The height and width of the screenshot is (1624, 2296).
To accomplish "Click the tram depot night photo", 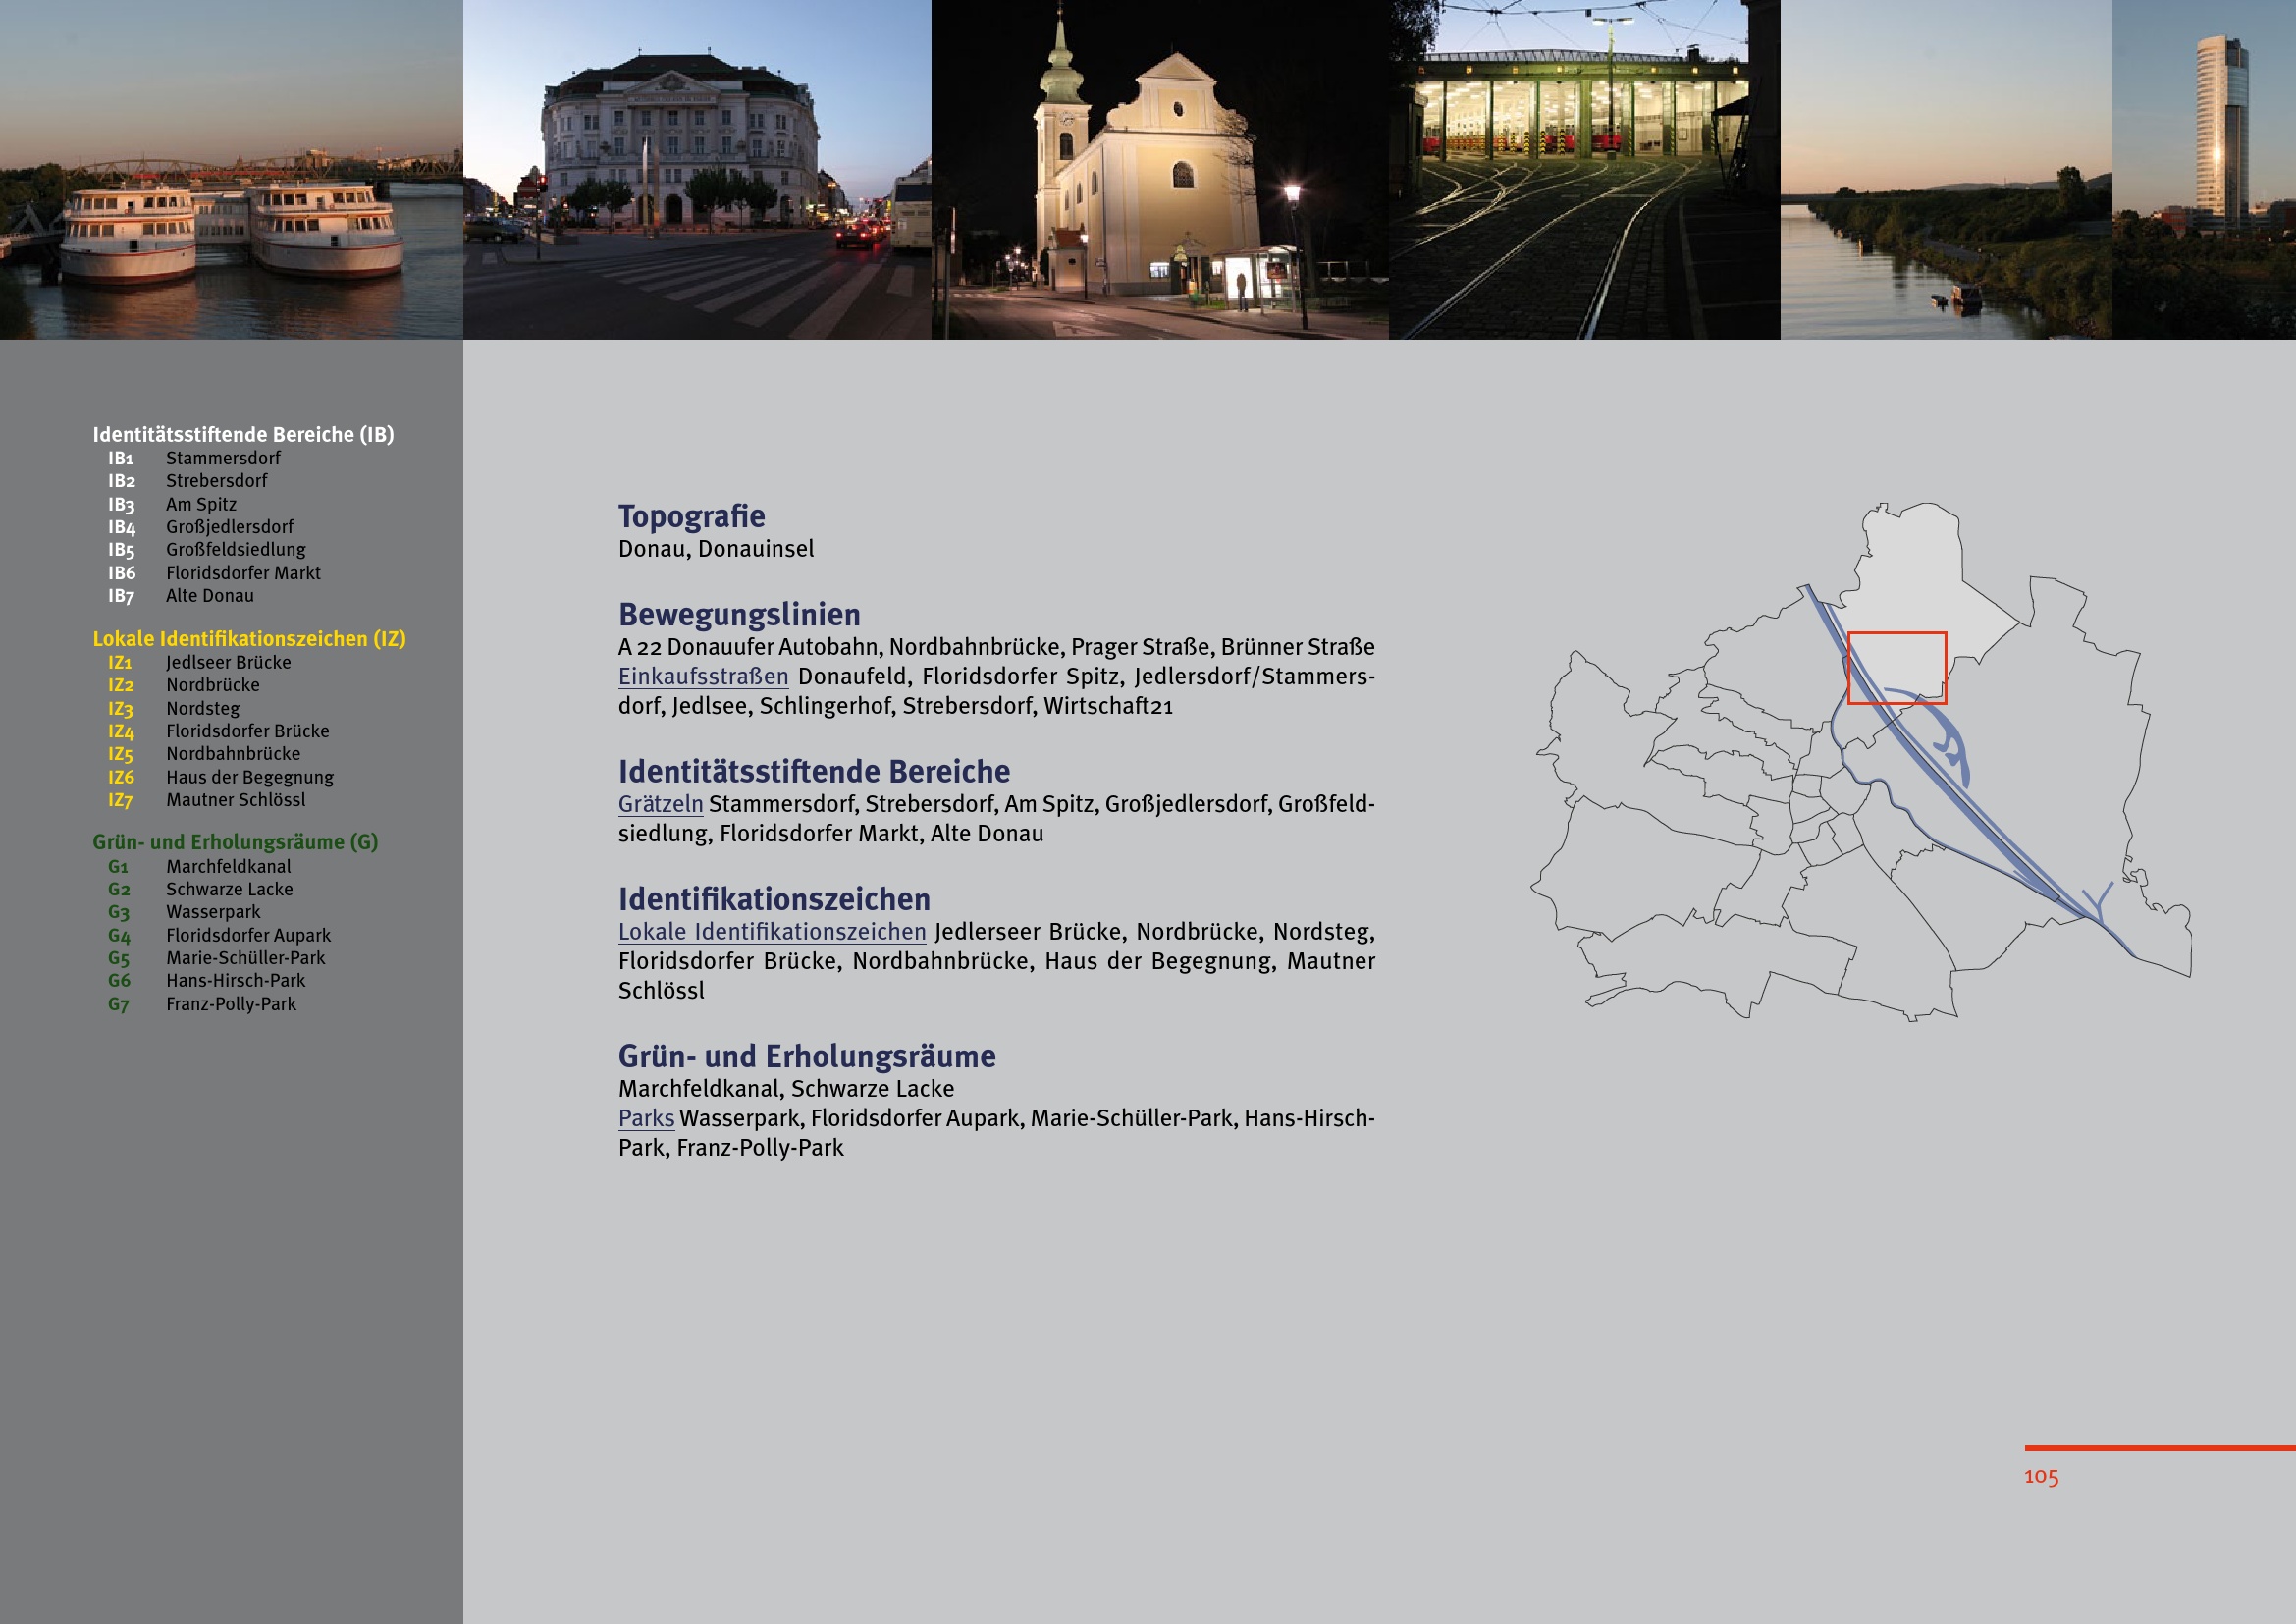I will point(1584,170).
